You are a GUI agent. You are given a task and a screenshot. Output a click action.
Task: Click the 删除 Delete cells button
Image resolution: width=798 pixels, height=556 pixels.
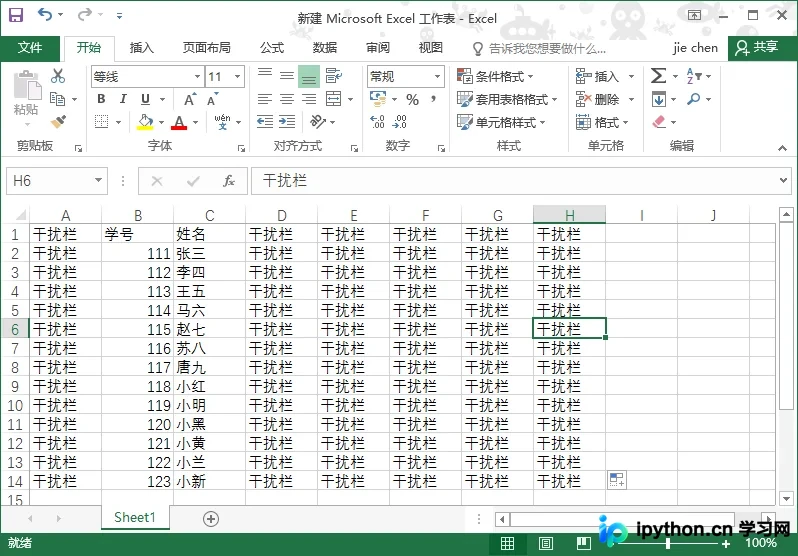(605, 99)
